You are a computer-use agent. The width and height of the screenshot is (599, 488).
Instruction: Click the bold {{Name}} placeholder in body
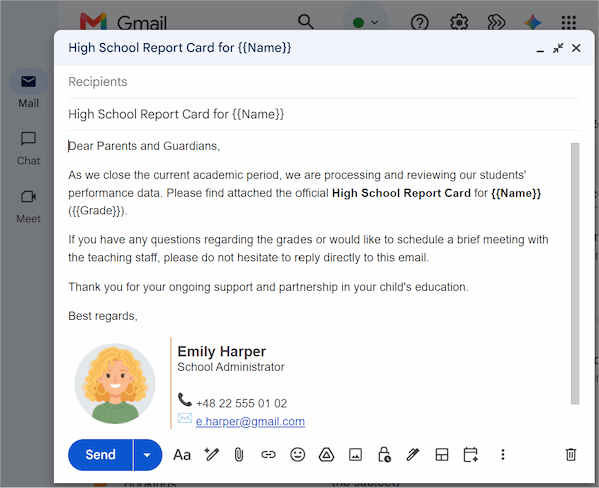click(x=516, y=193)
